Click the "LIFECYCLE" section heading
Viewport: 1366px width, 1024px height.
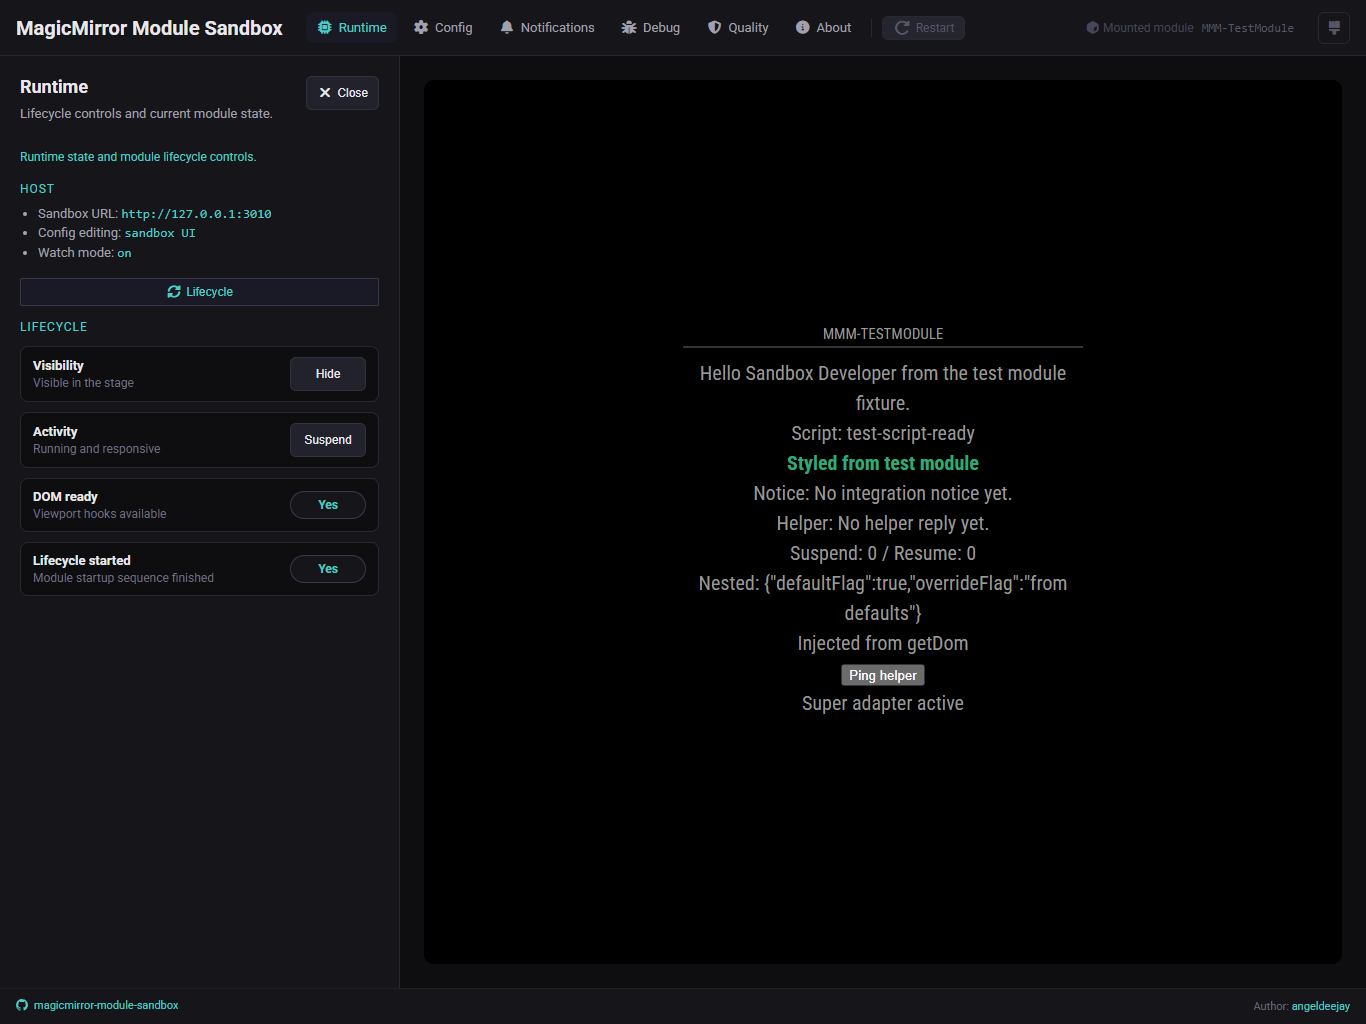coord(54,327)
